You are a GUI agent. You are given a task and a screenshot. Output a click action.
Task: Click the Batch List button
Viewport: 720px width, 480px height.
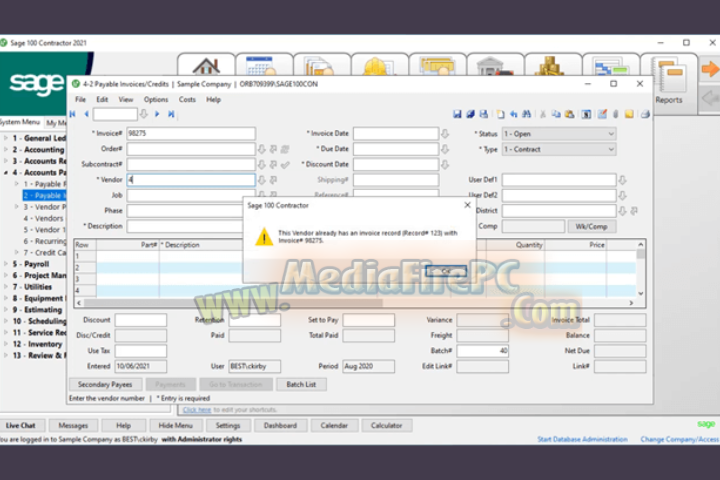point(301,384)
